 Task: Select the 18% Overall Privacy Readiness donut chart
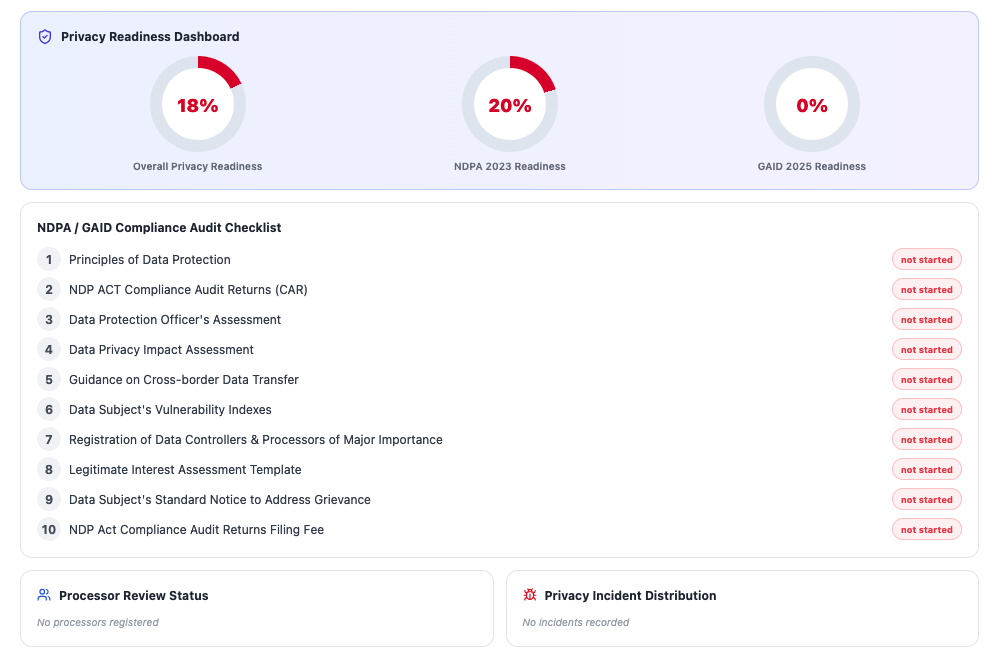tap(198, 104)
